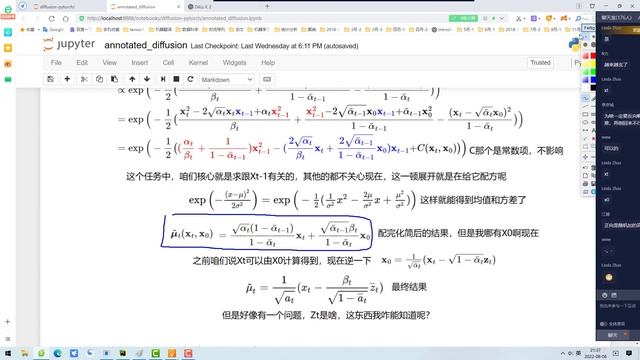The image size is (640, 360).
Task: Click the browser address bar search magnifier icon
Action: tap(578, 18)
